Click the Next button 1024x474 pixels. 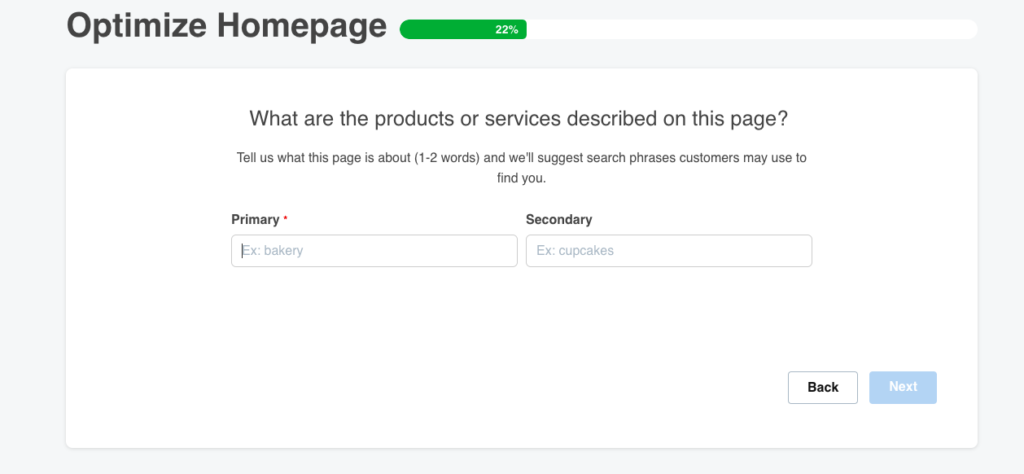[x=902, y=387]
